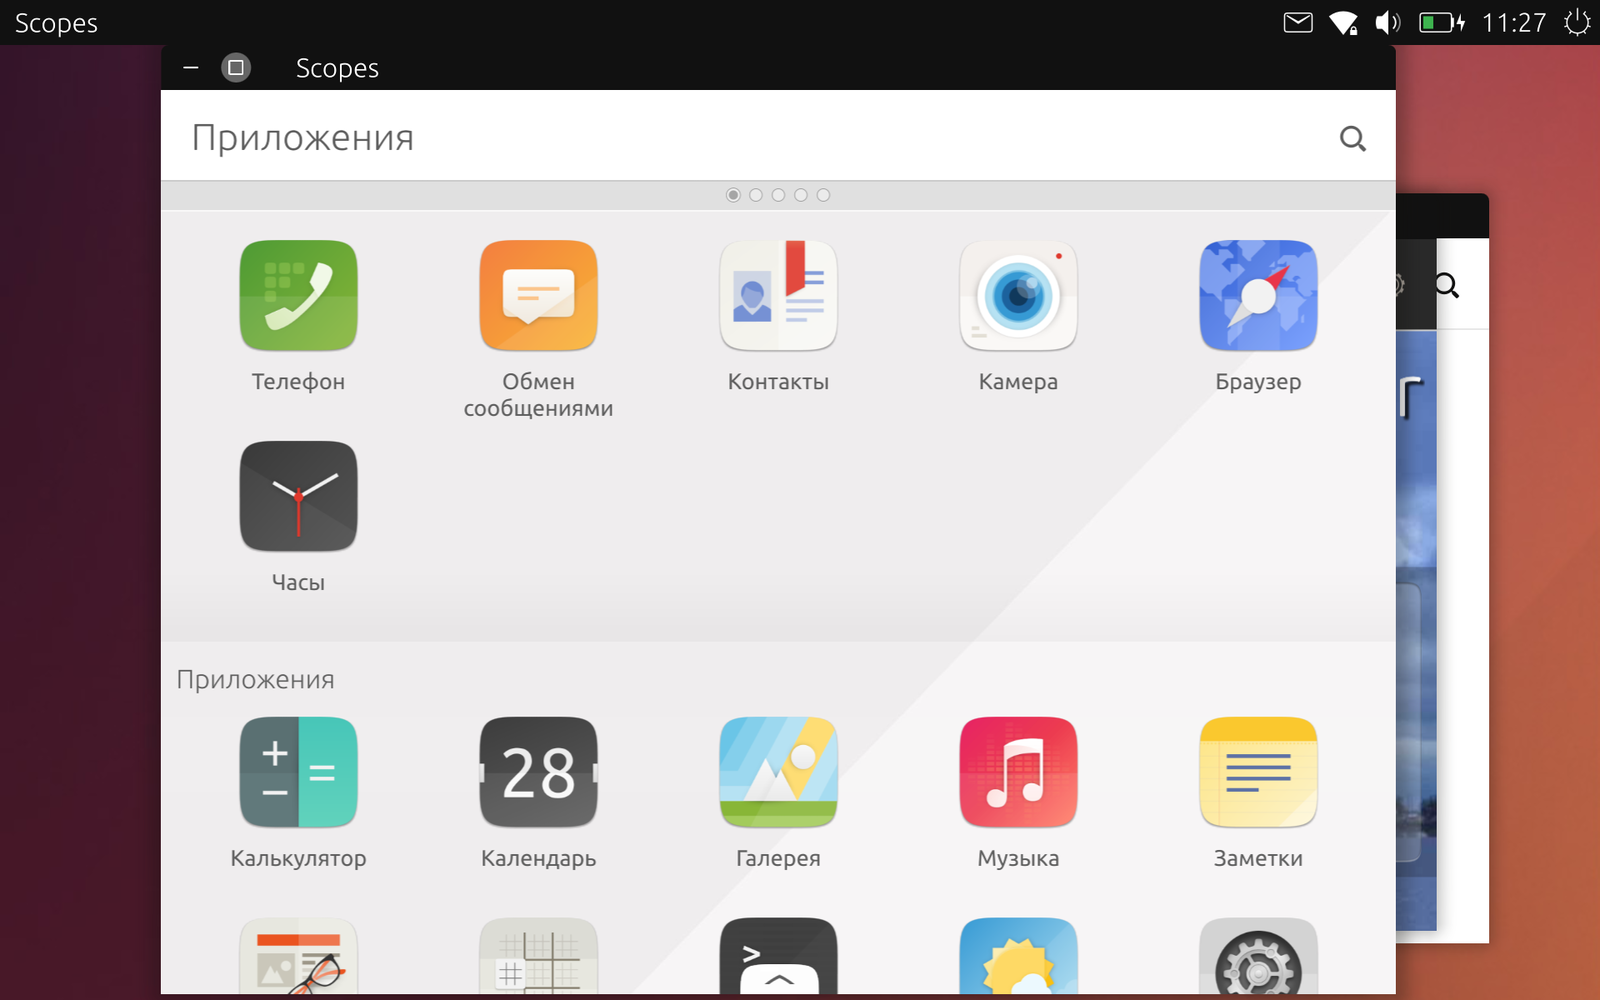Open the Wi-Fi network indicator
The height and width of the screenshot is (1000, 1600).
pos(1343,22)
